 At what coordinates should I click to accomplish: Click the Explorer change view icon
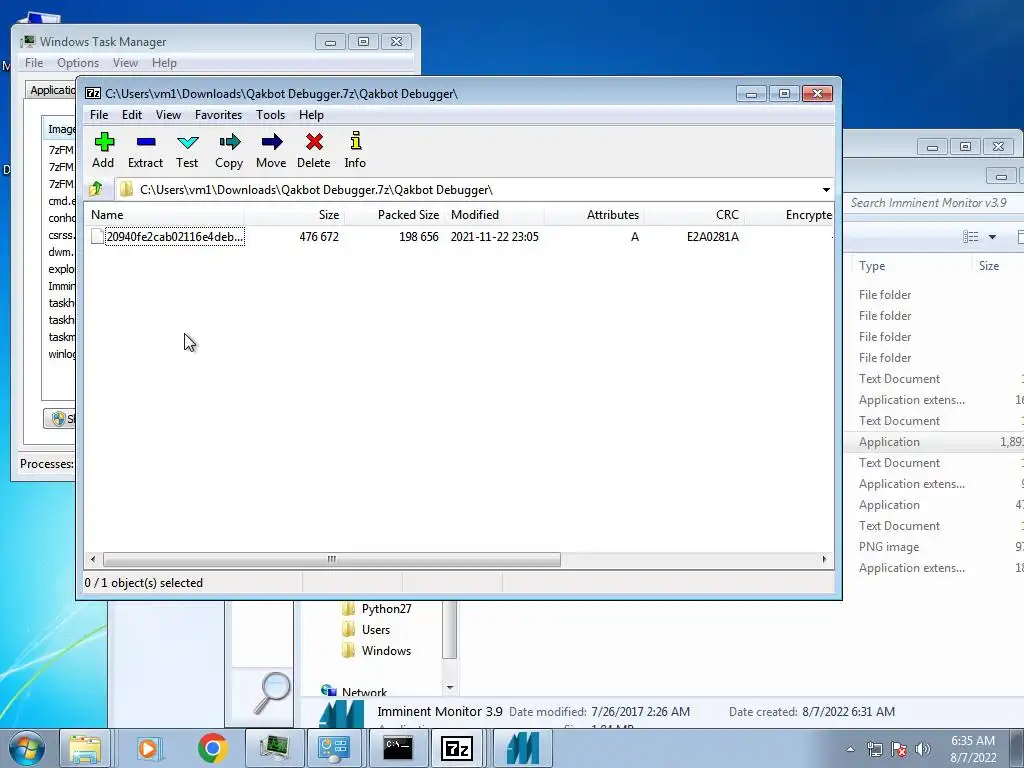(971, 236)
